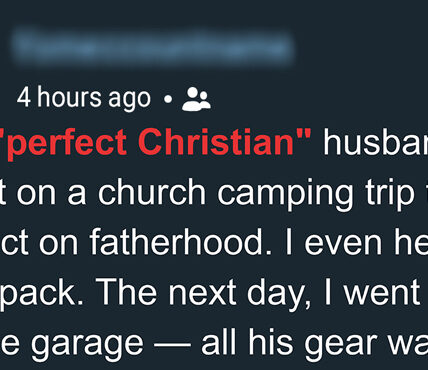Click the friends audience icon
The image size is (428, 370).
coord(196,99)
